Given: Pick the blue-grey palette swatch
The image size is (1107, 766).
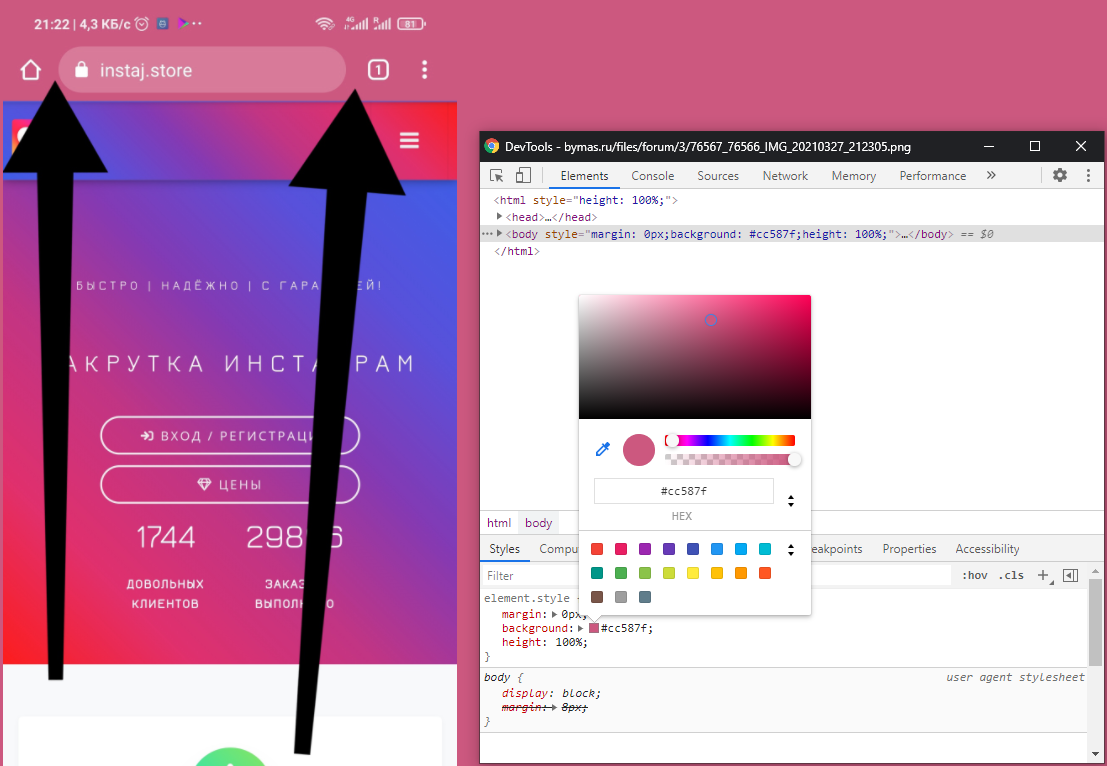Looking at the screenshot, I should coord(645,597).
